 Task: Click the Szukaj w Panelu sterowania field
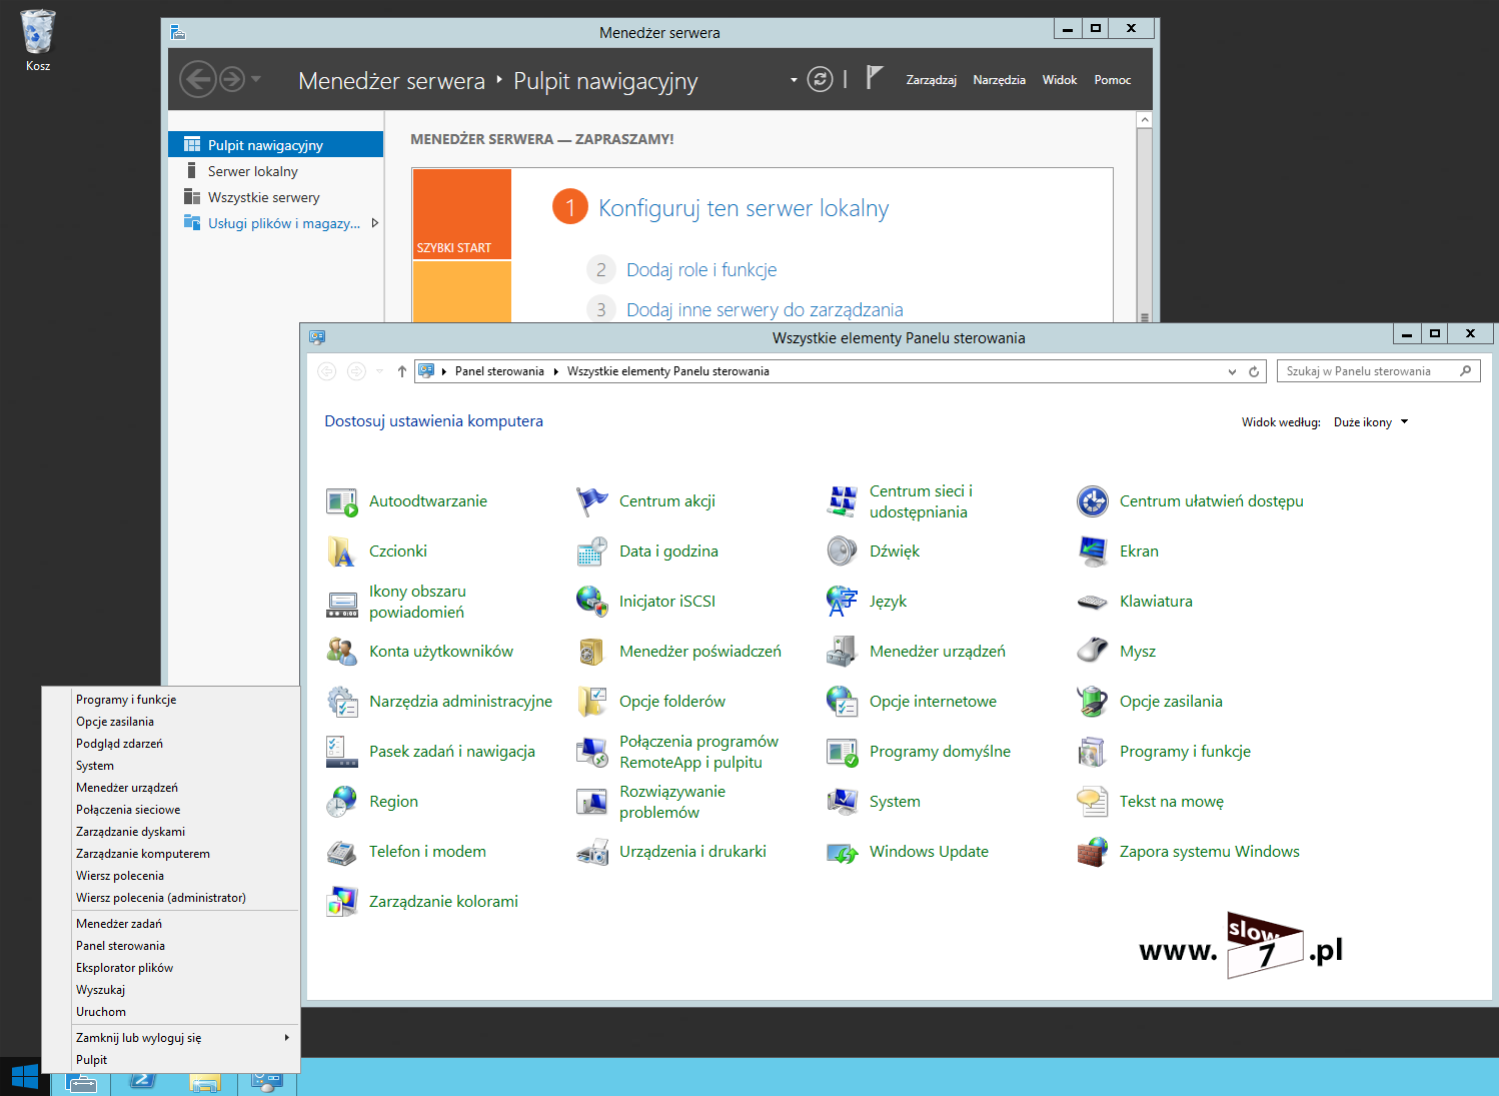point(1366,371)
